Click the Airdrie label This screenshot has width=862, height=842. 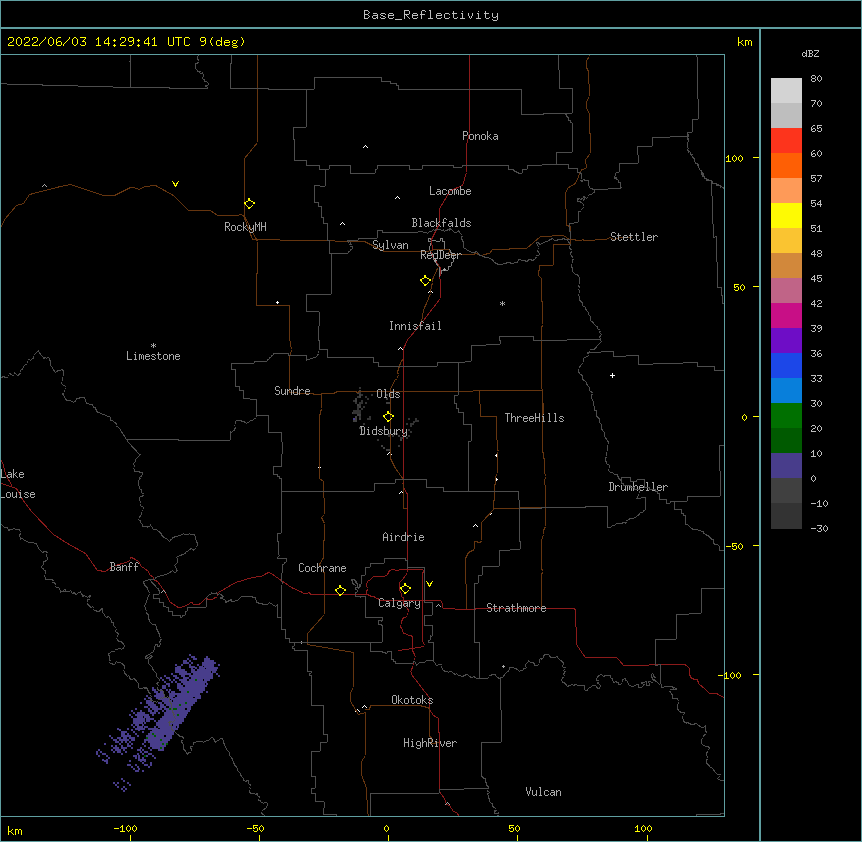pos(403,537)
